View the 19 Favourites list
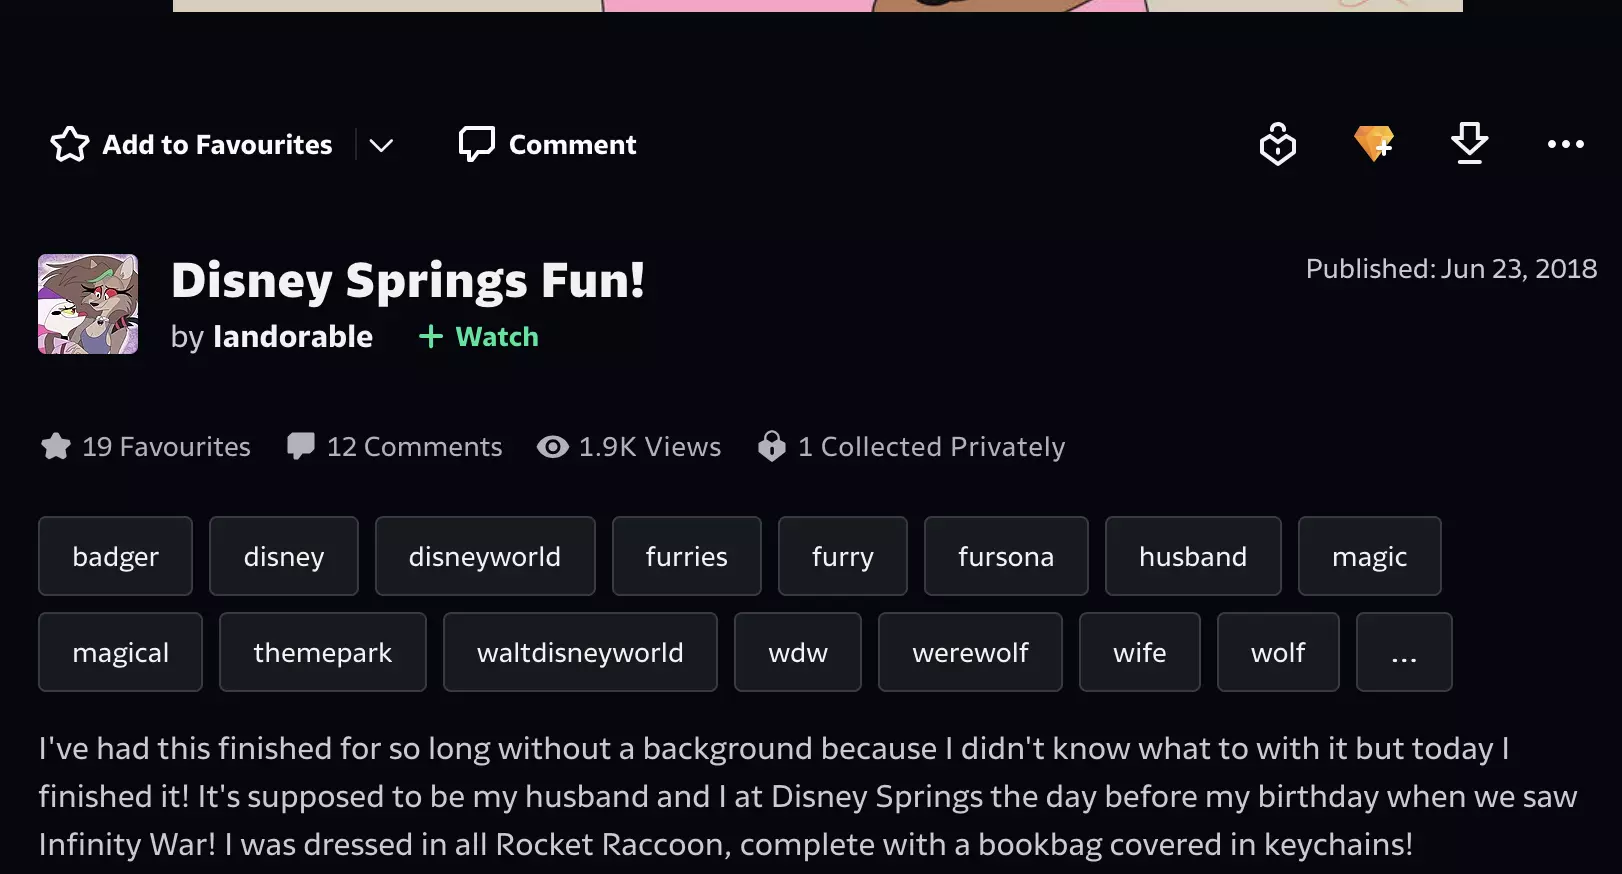 click(146, 447)
